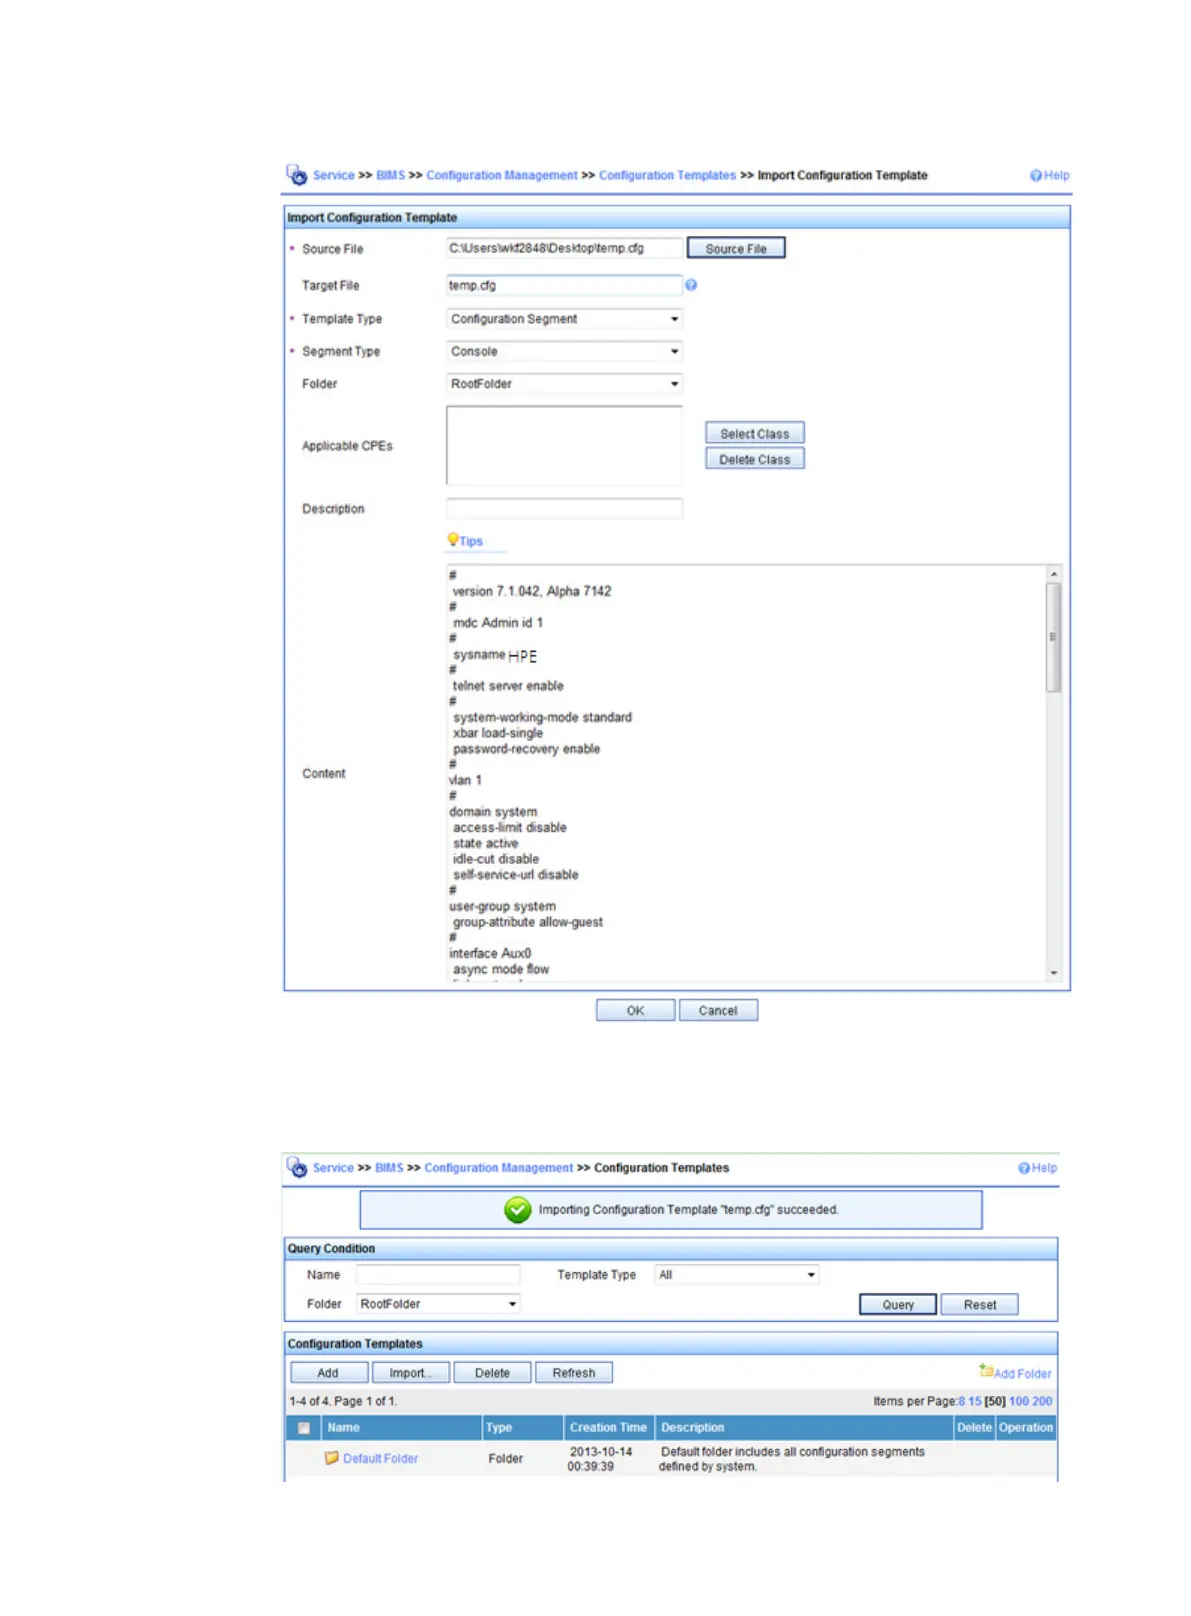Open the Configuration Templates breadcrumb link
This screenshot has width=1191, height=1616.
tap(667, 175)
